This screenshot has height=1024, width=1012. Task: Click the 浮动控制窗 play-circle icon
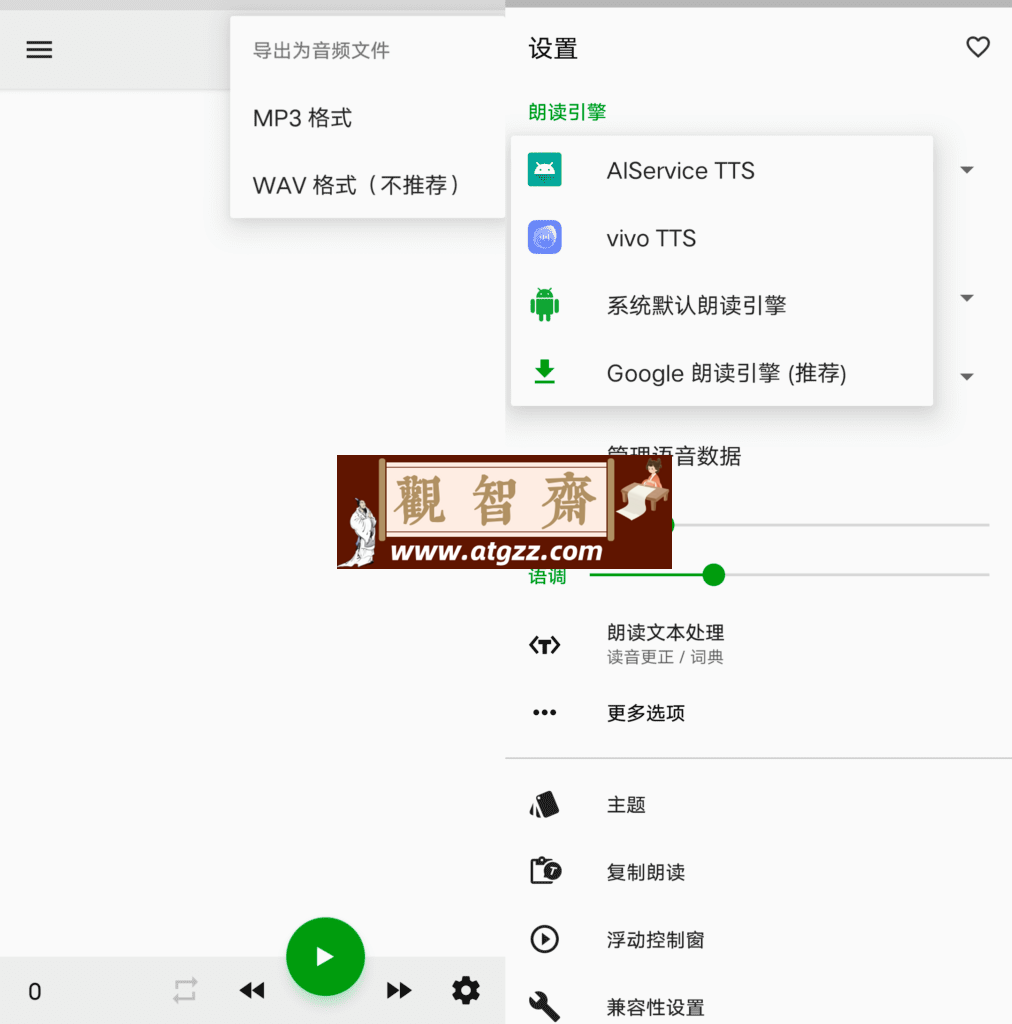point(545,939)
